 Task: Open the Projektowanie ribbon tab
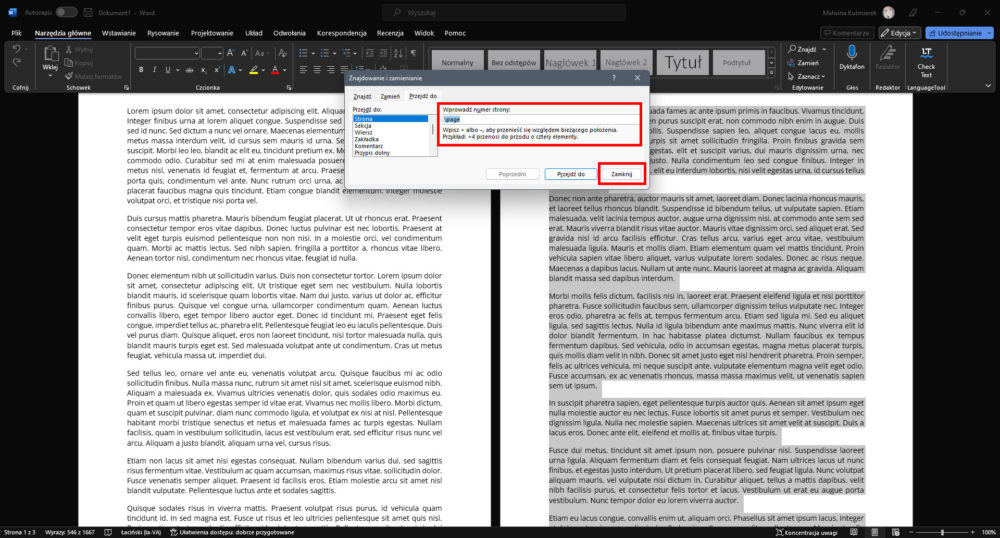point(212,33)
